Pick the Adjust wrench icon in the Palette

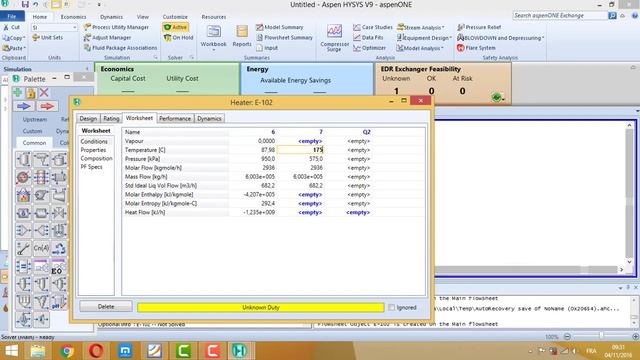(23, 248)
